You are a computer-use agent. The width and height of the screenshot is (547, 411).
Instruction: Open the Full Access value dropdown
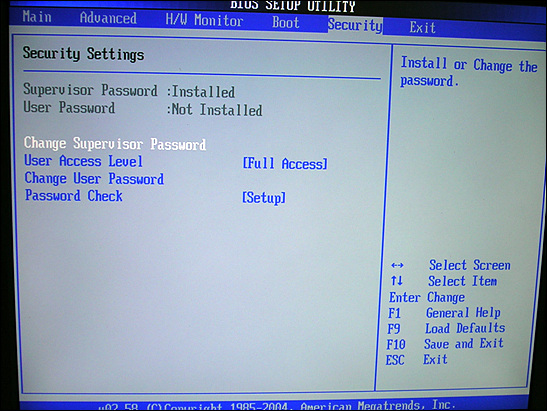coord(285,164)
